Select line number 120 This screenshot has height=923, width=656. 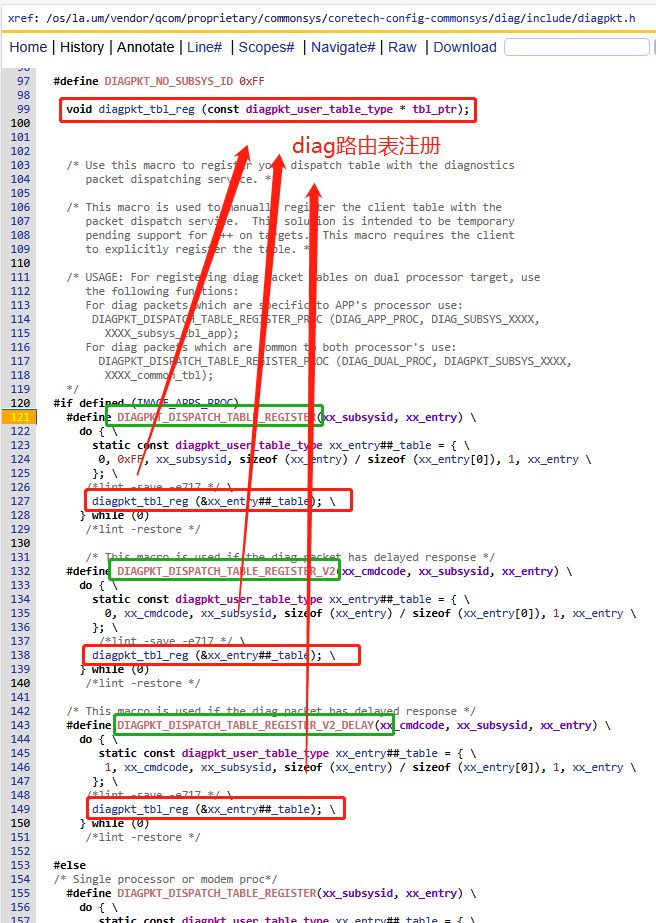(x=20, y=403)
